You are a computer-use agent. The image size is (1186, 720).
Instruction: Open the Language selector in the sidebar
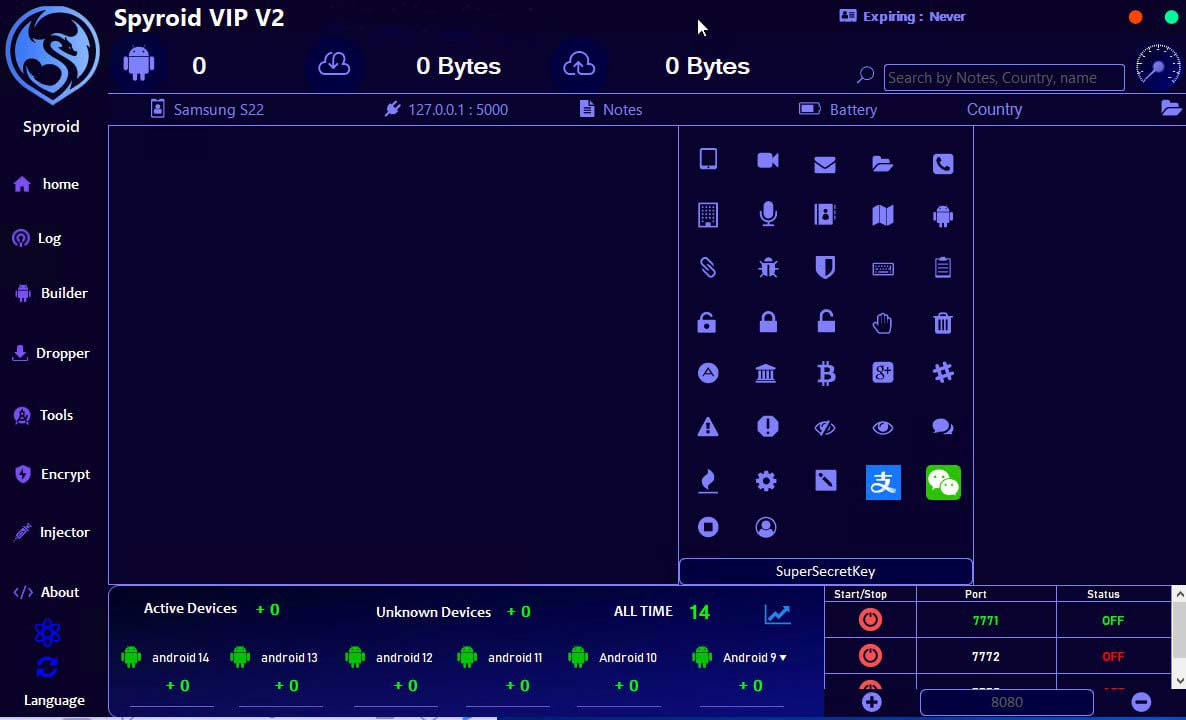pos(54,700)
